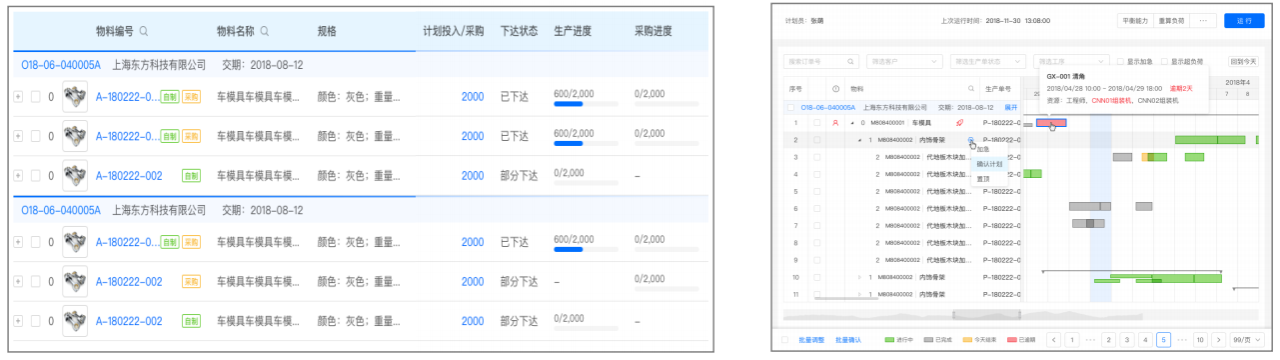1280x360 pixels.
Task: Open 筛选工序 dropdown
Action: pos(1071,61)
